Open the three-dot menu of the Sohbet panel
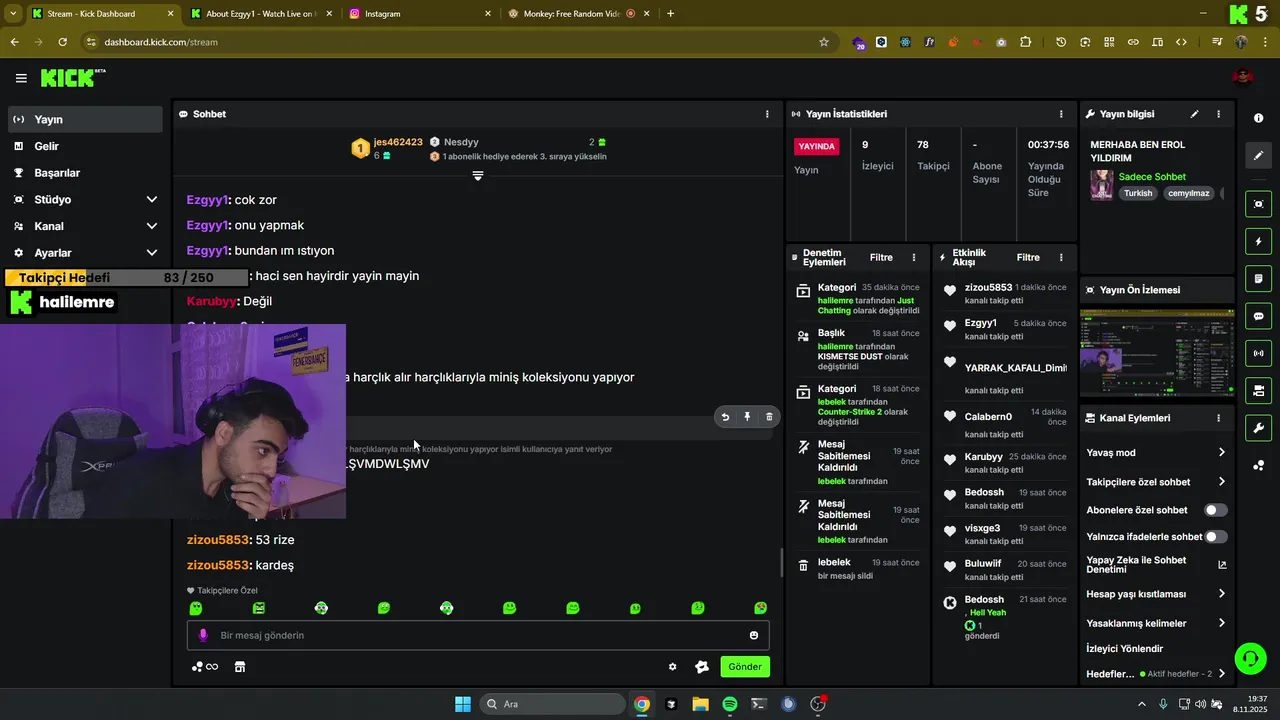The height and width of the screenshot is (720, 1280). (x=767, y=114)
